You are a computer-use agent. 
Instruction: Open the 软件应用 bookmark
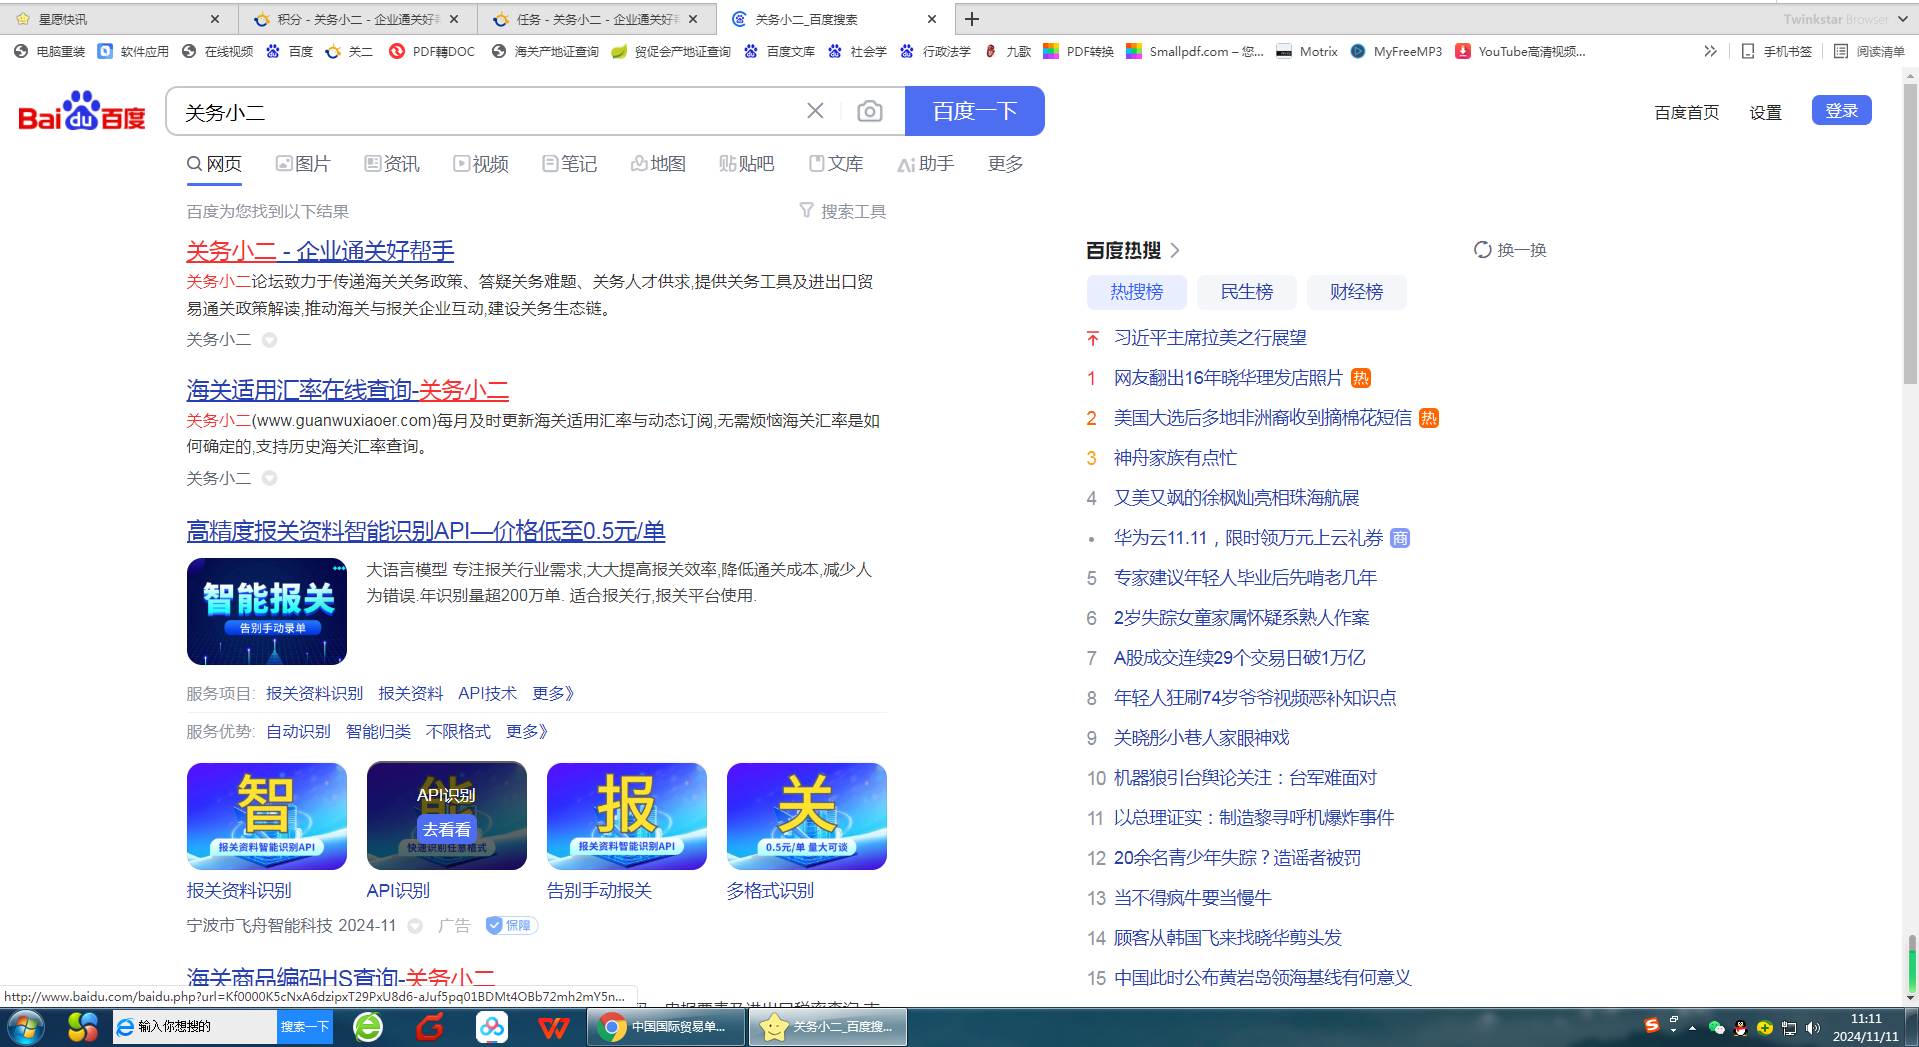pyautogui.click(x=133, y=51)
